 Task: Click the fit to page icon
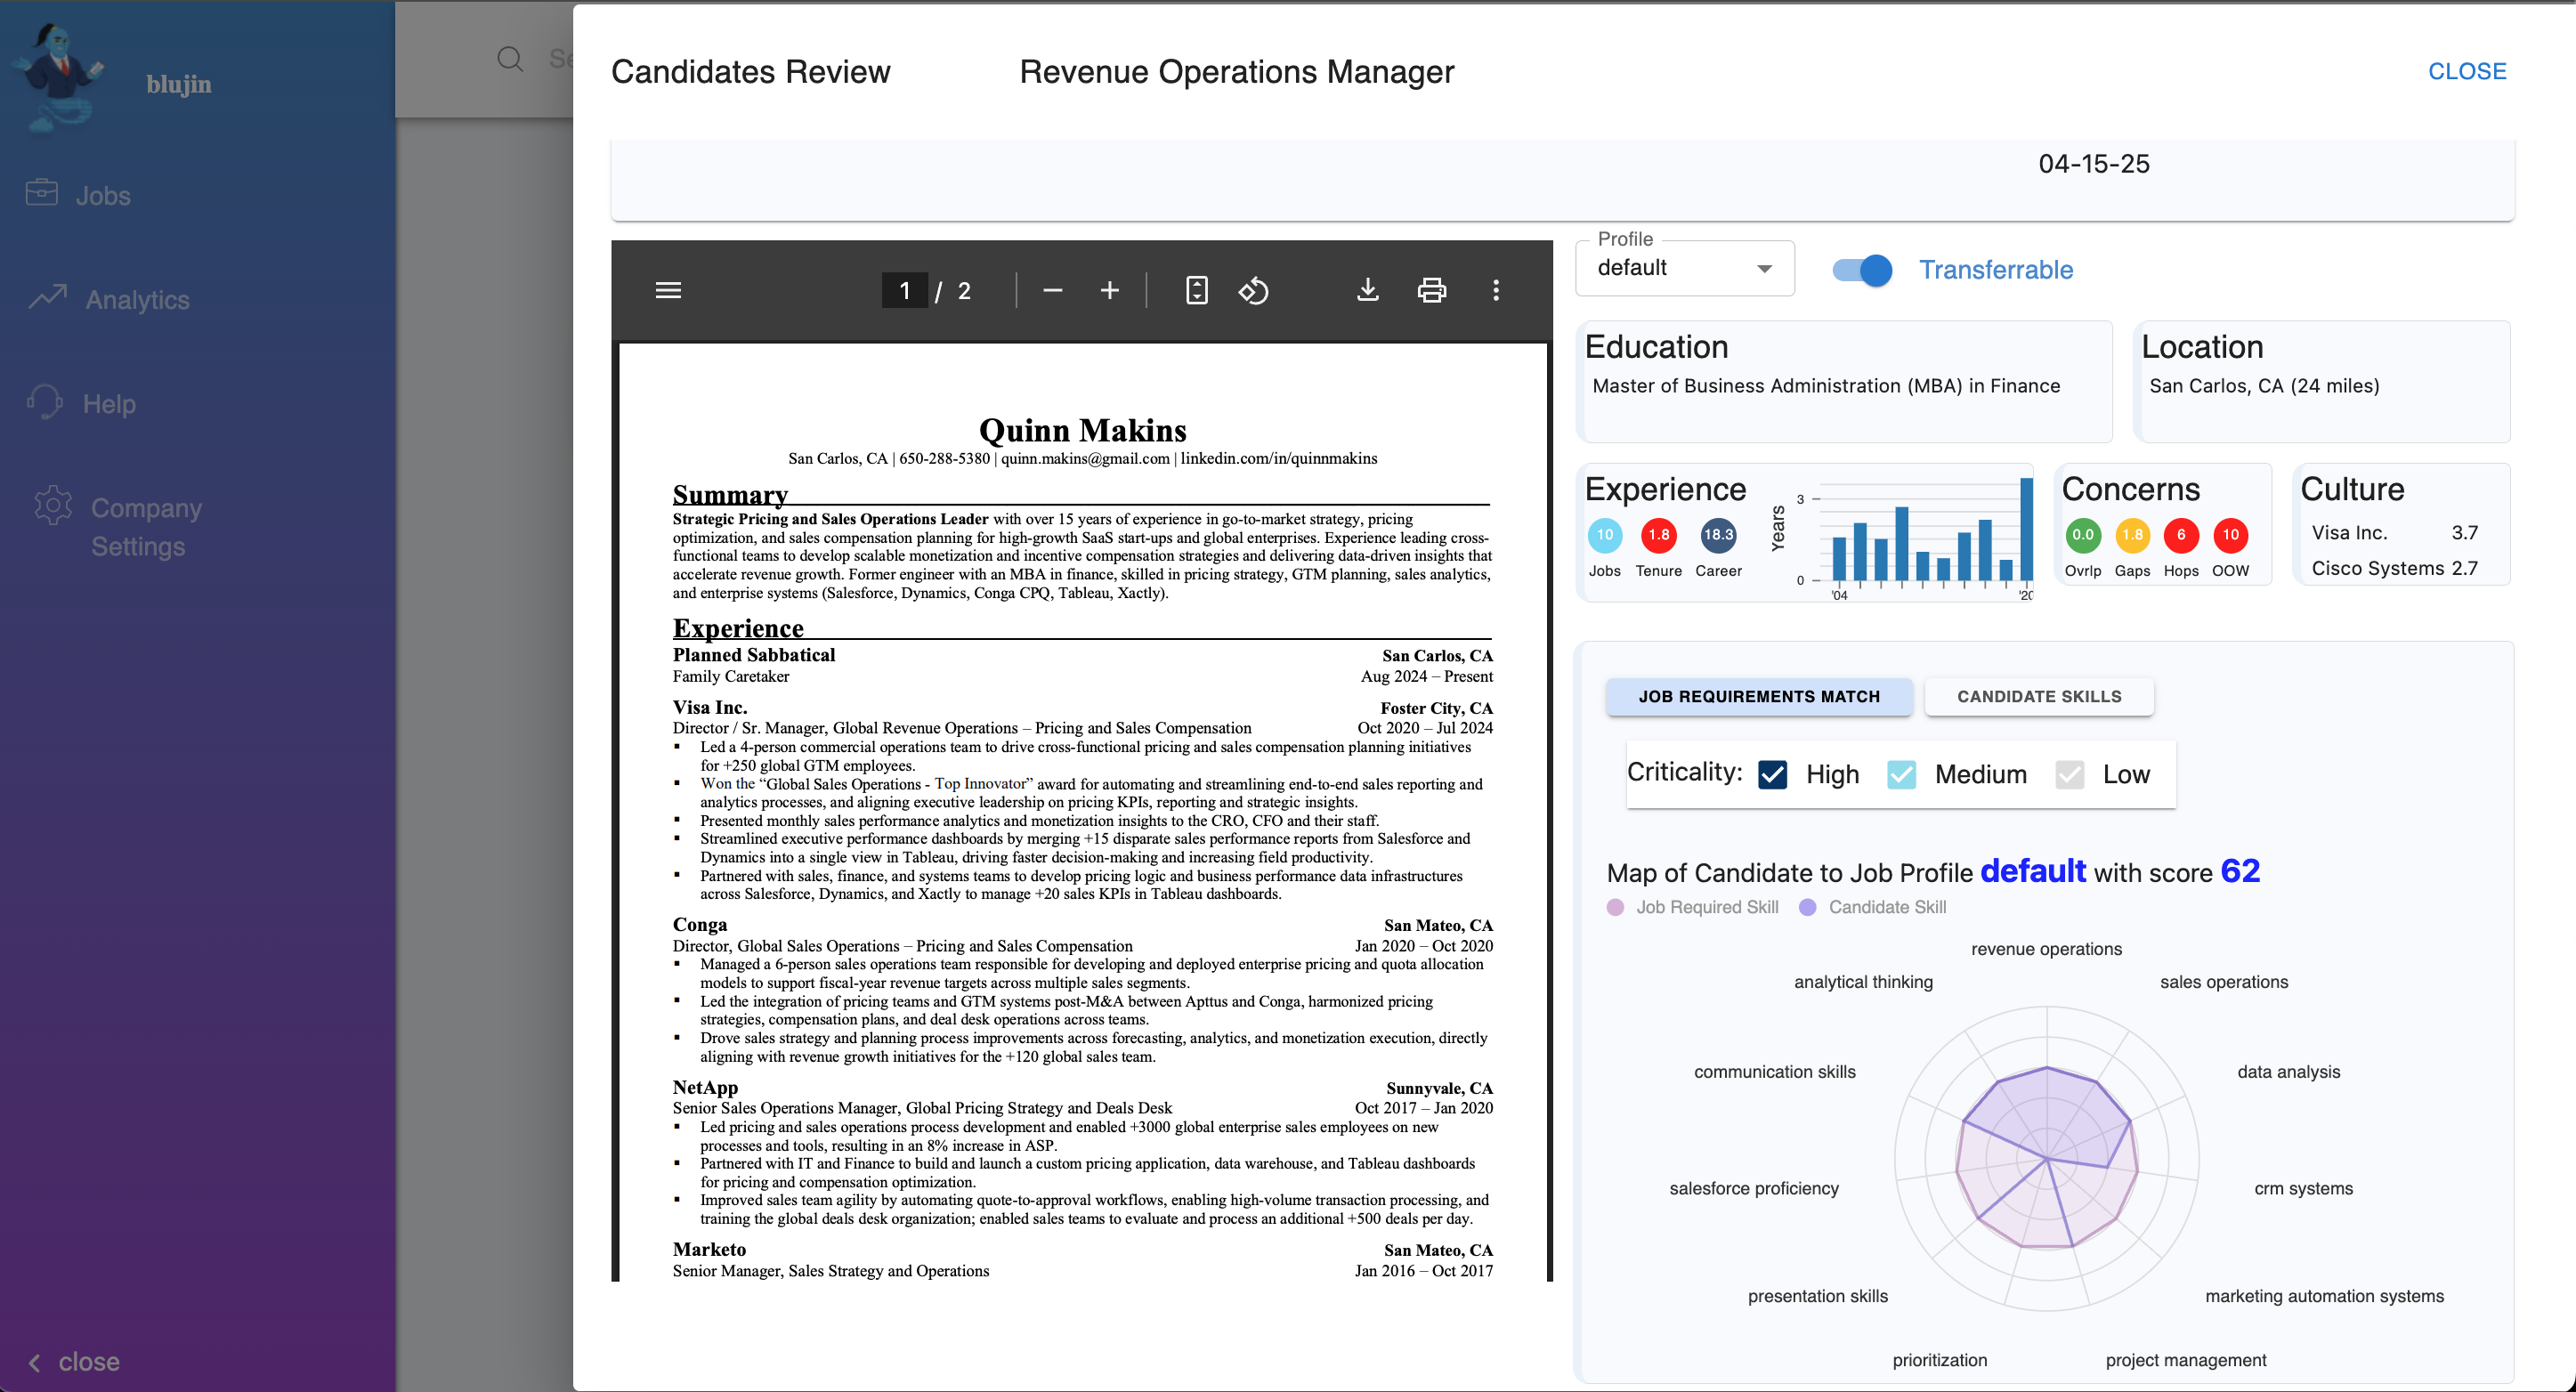tap(1196, 290)
